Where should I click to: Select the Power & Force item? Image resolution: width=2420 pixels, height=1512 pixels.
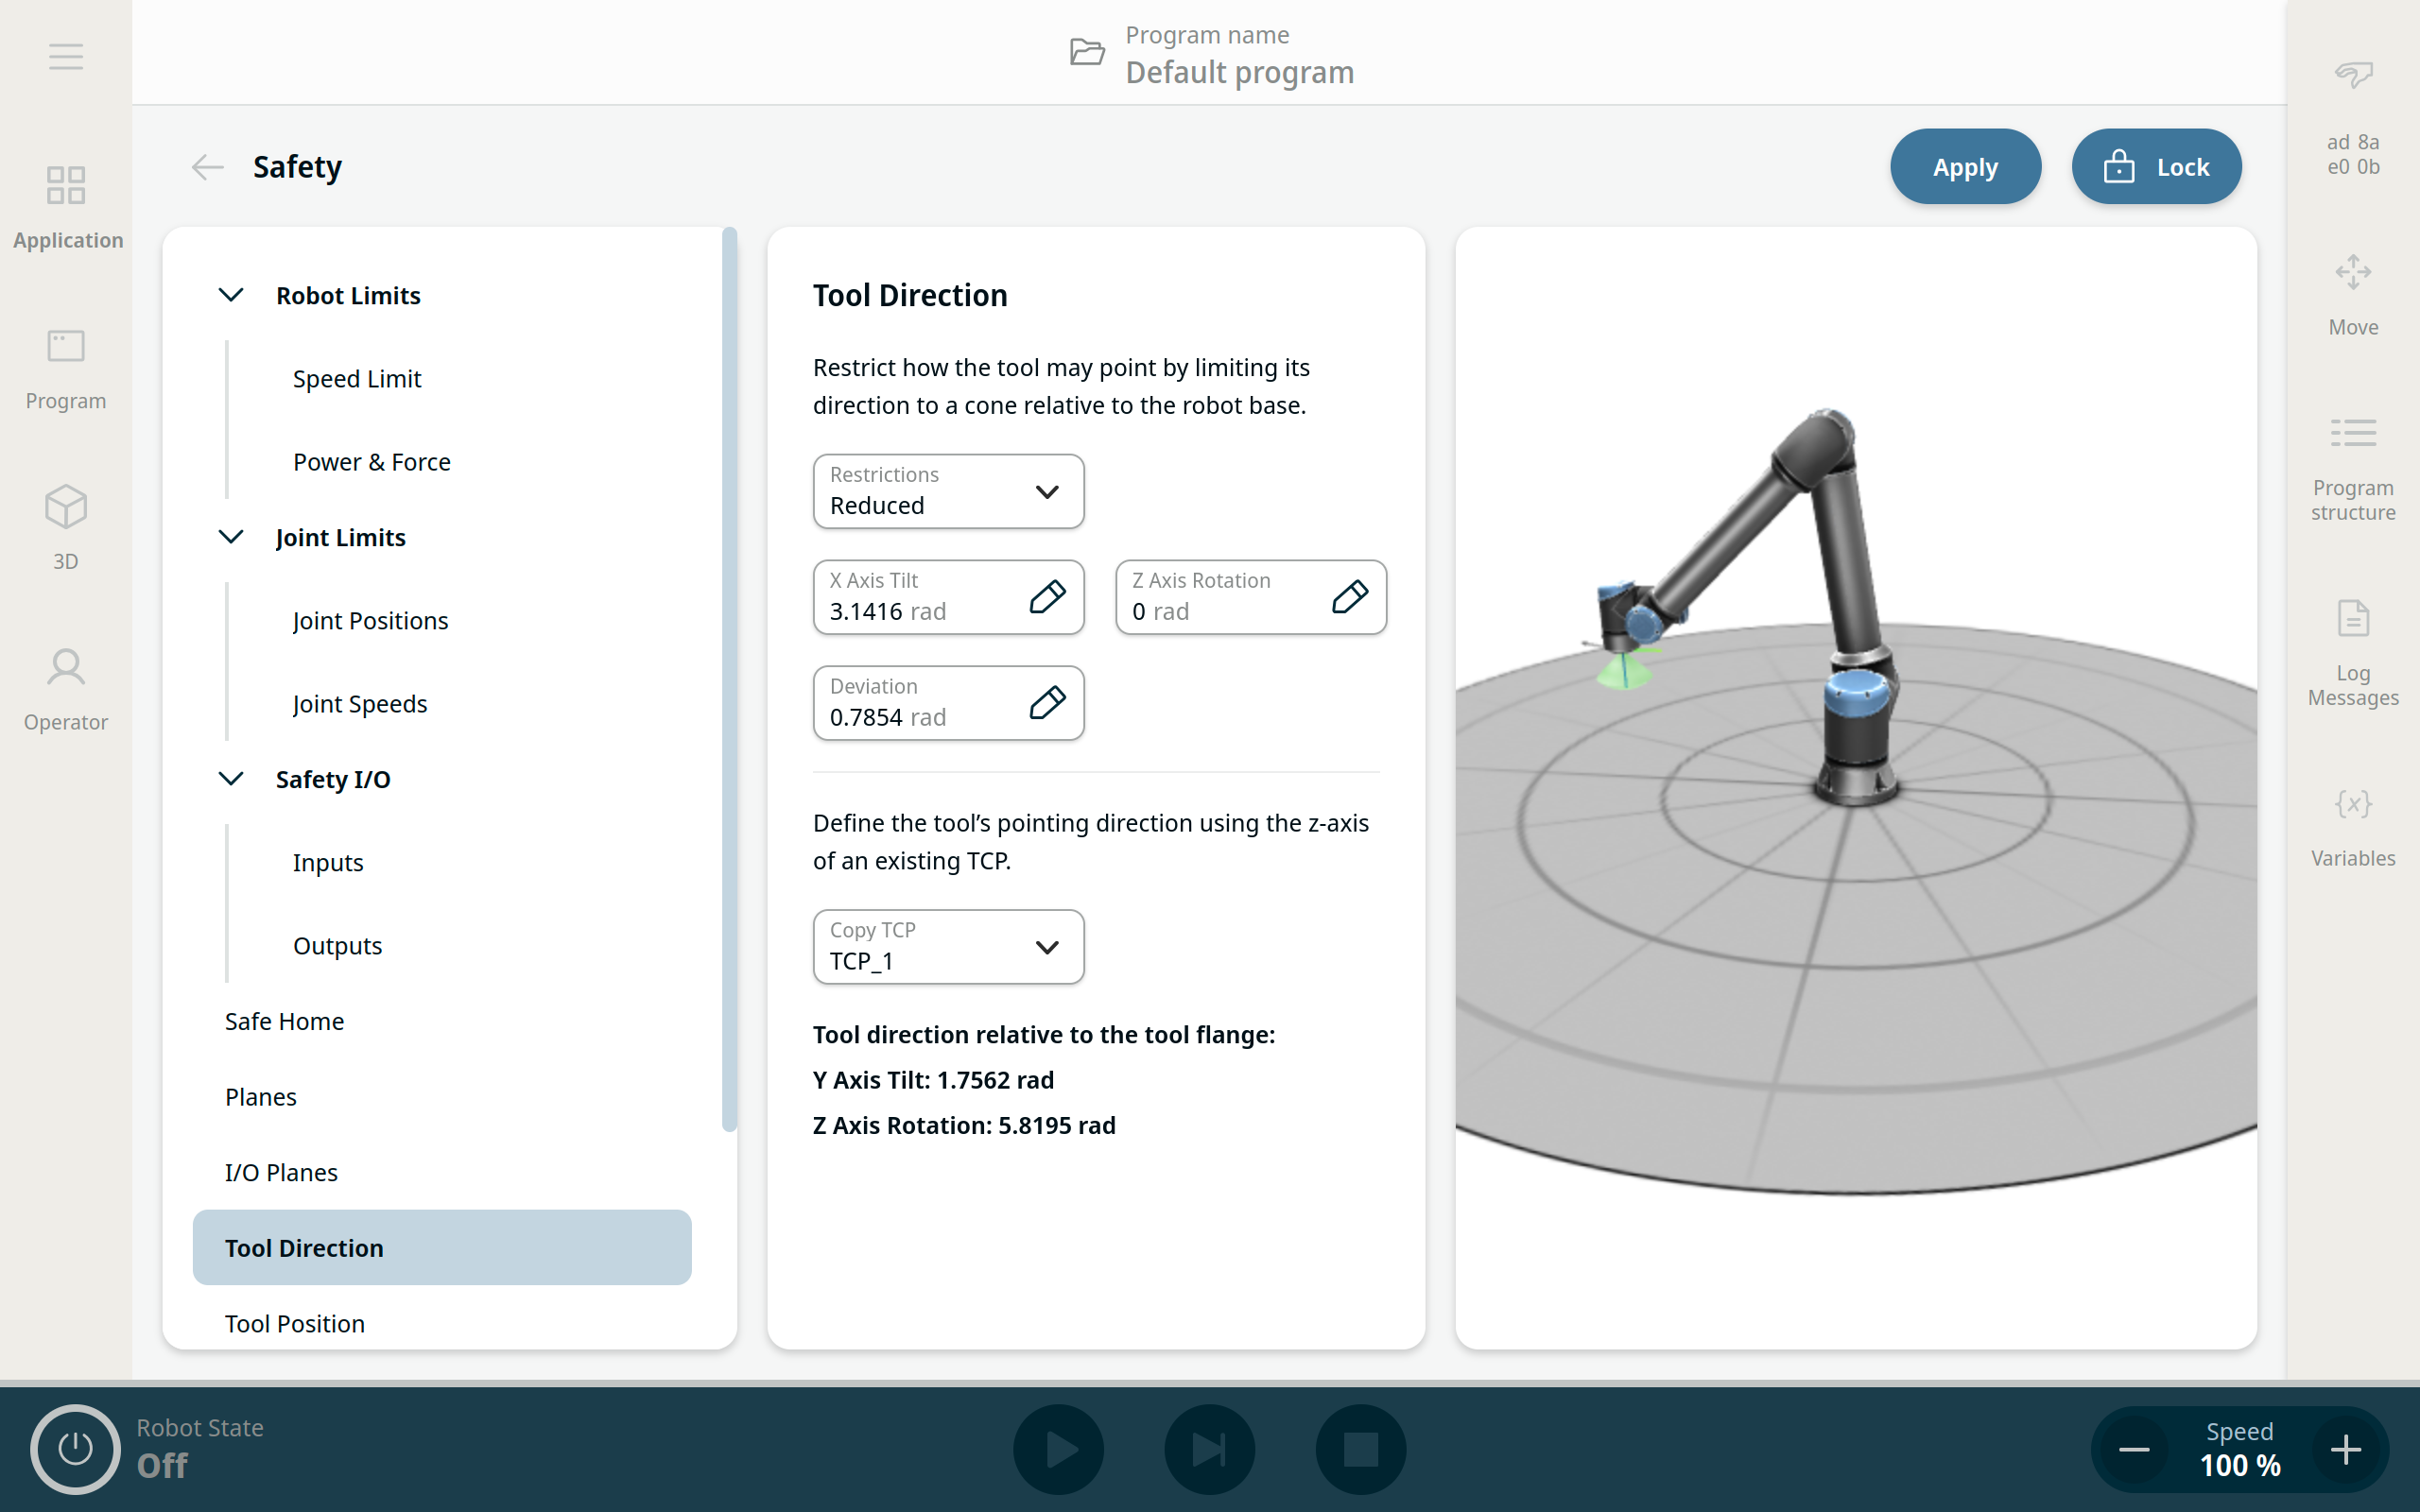pyautogui.click(x=371, y=462)
